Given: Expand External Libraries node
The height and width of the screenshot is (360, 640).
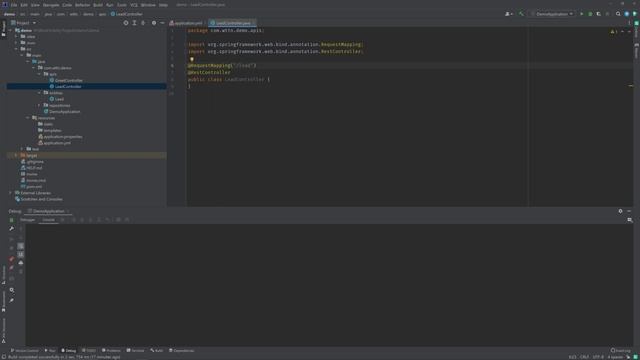Looking at the screenshot, I should 10,193.
